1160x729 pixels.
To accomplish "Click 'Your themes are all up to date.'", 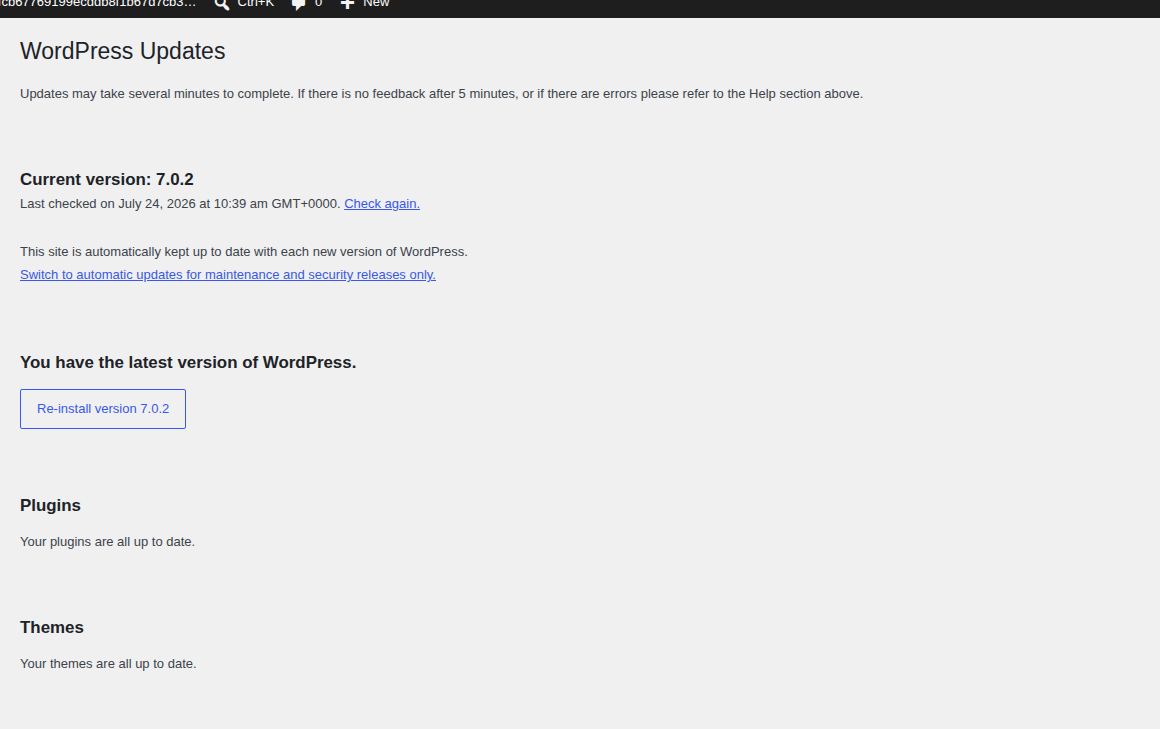I will (108, 664).
